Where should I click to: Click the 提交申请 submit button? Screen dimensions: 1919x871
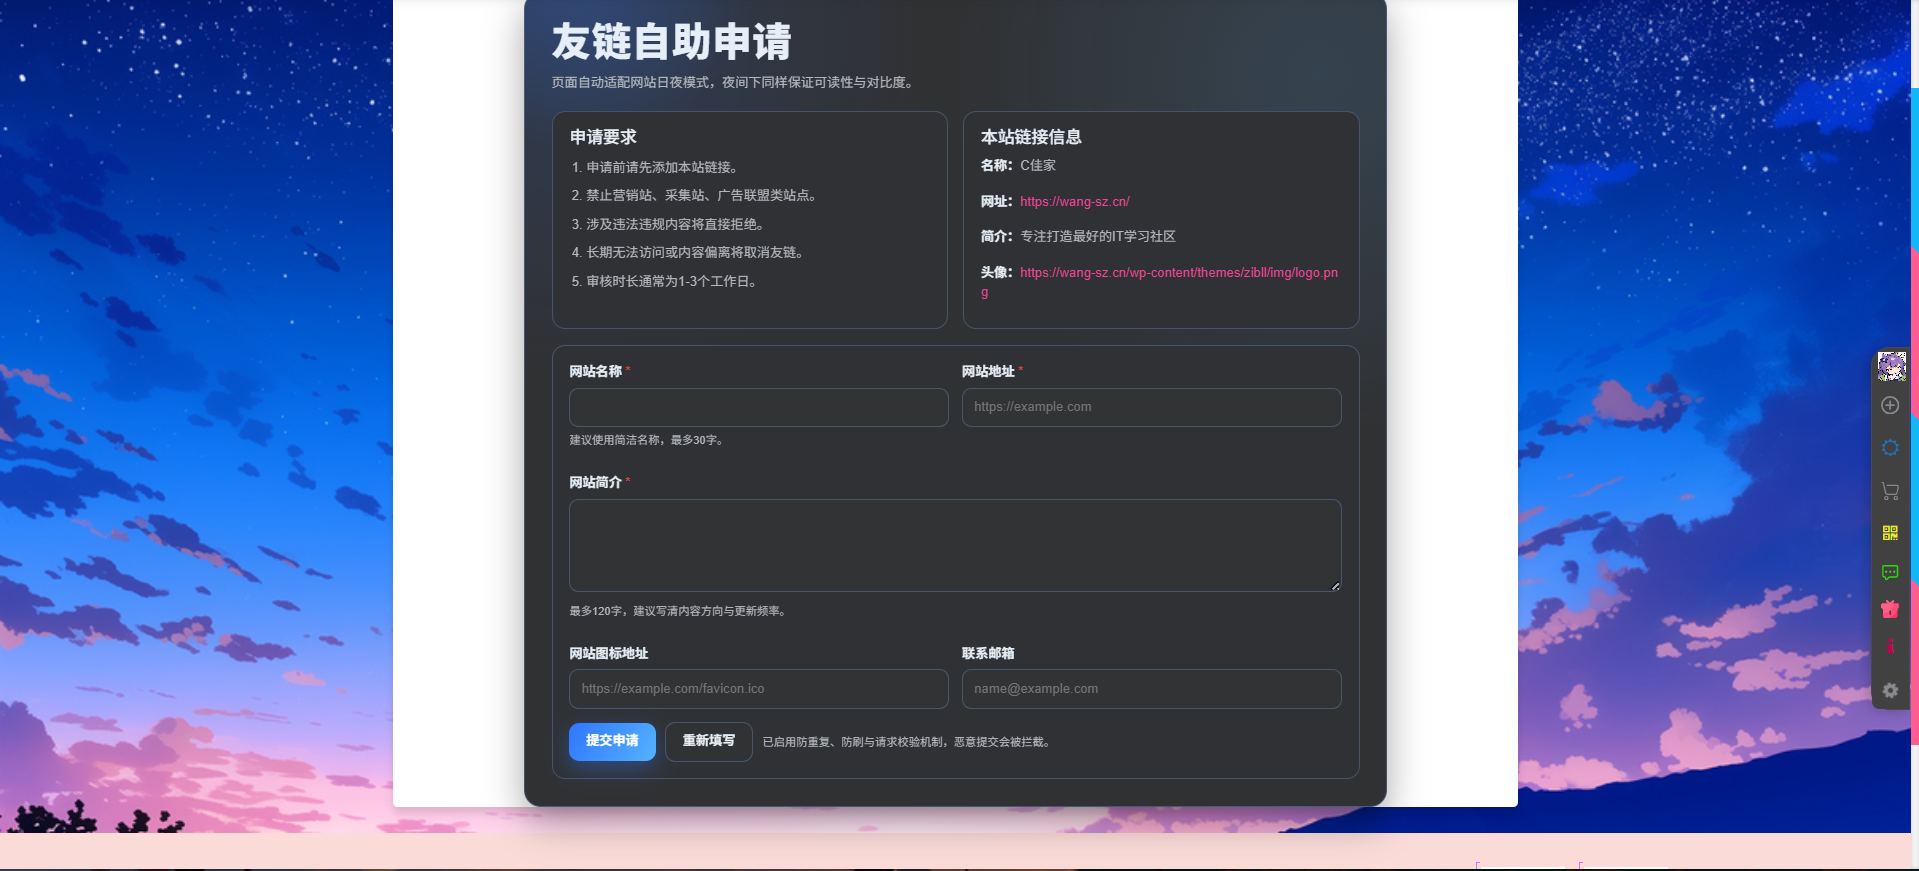coord(612,741)
